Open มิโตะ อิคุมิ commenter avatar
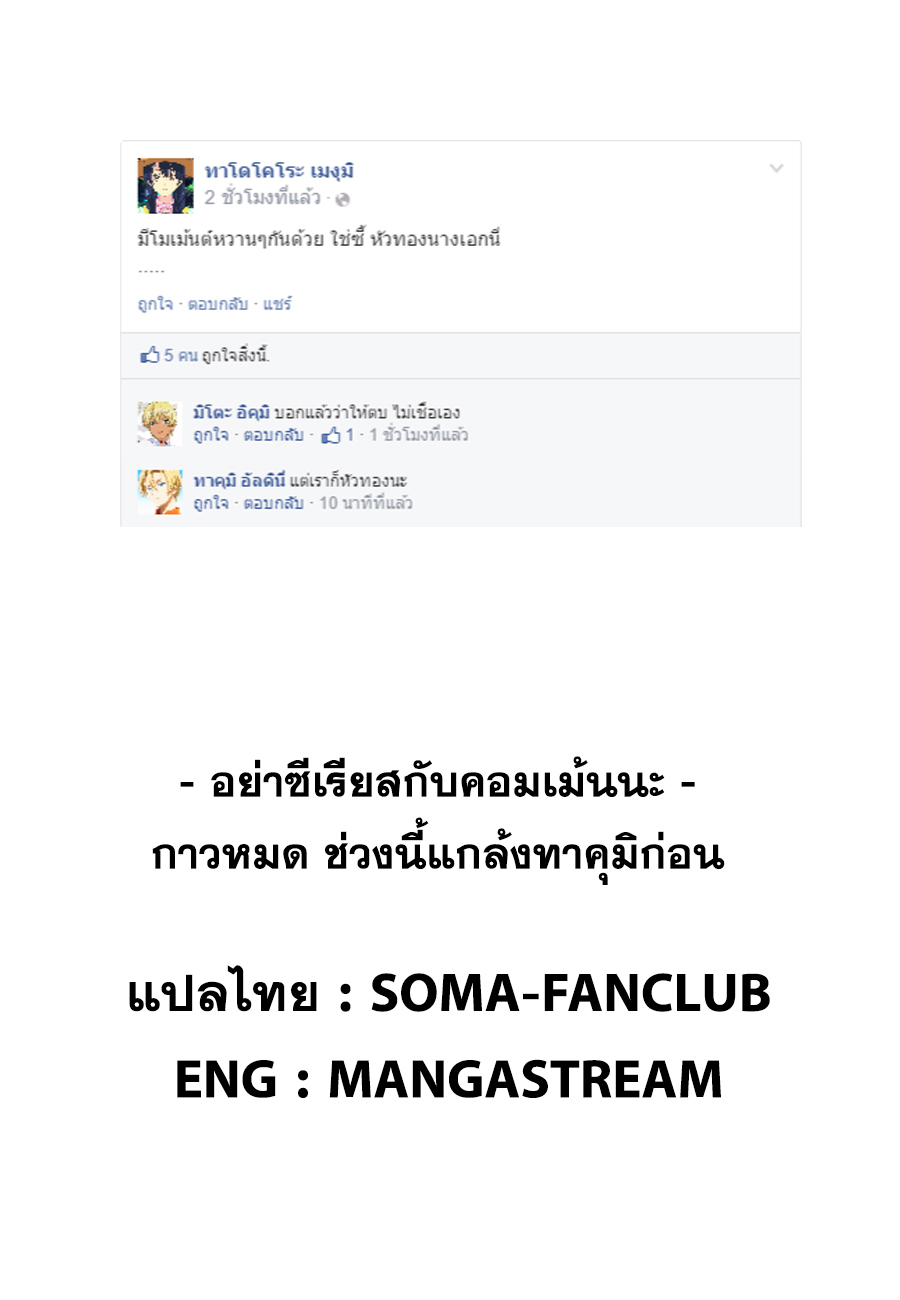The height and width of the screenshot is (1300, 900). (x=160, y=424)
